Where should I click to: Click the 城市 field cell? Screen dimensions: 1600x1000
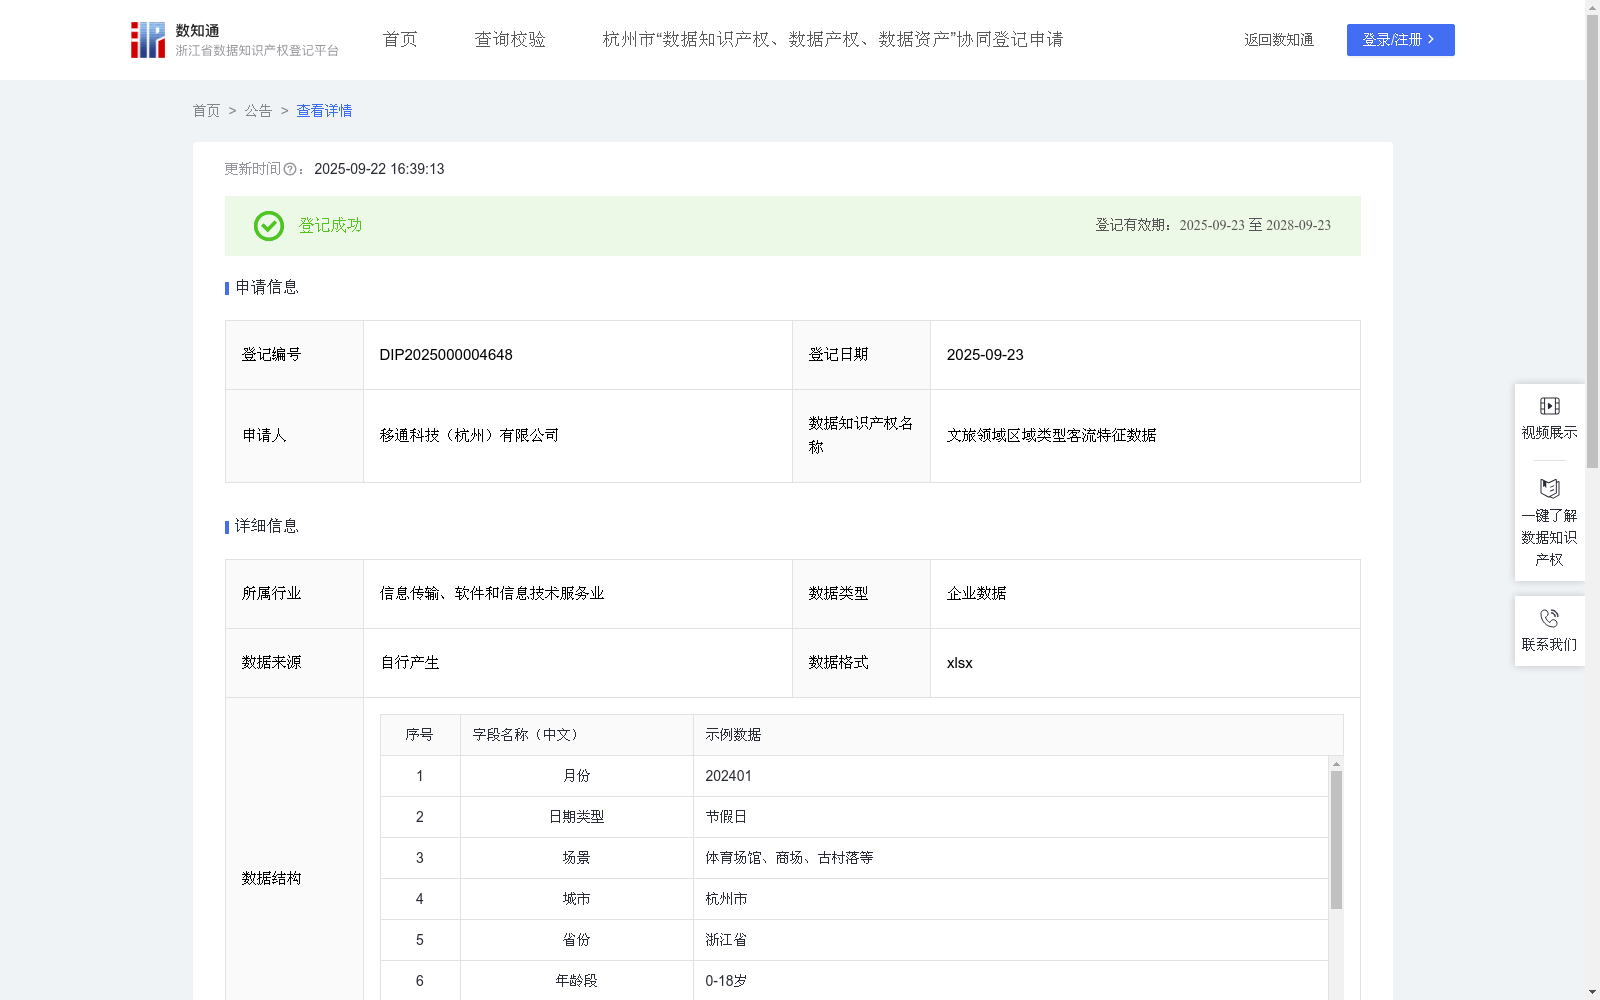pyautogui.click(x=576, y=899)
